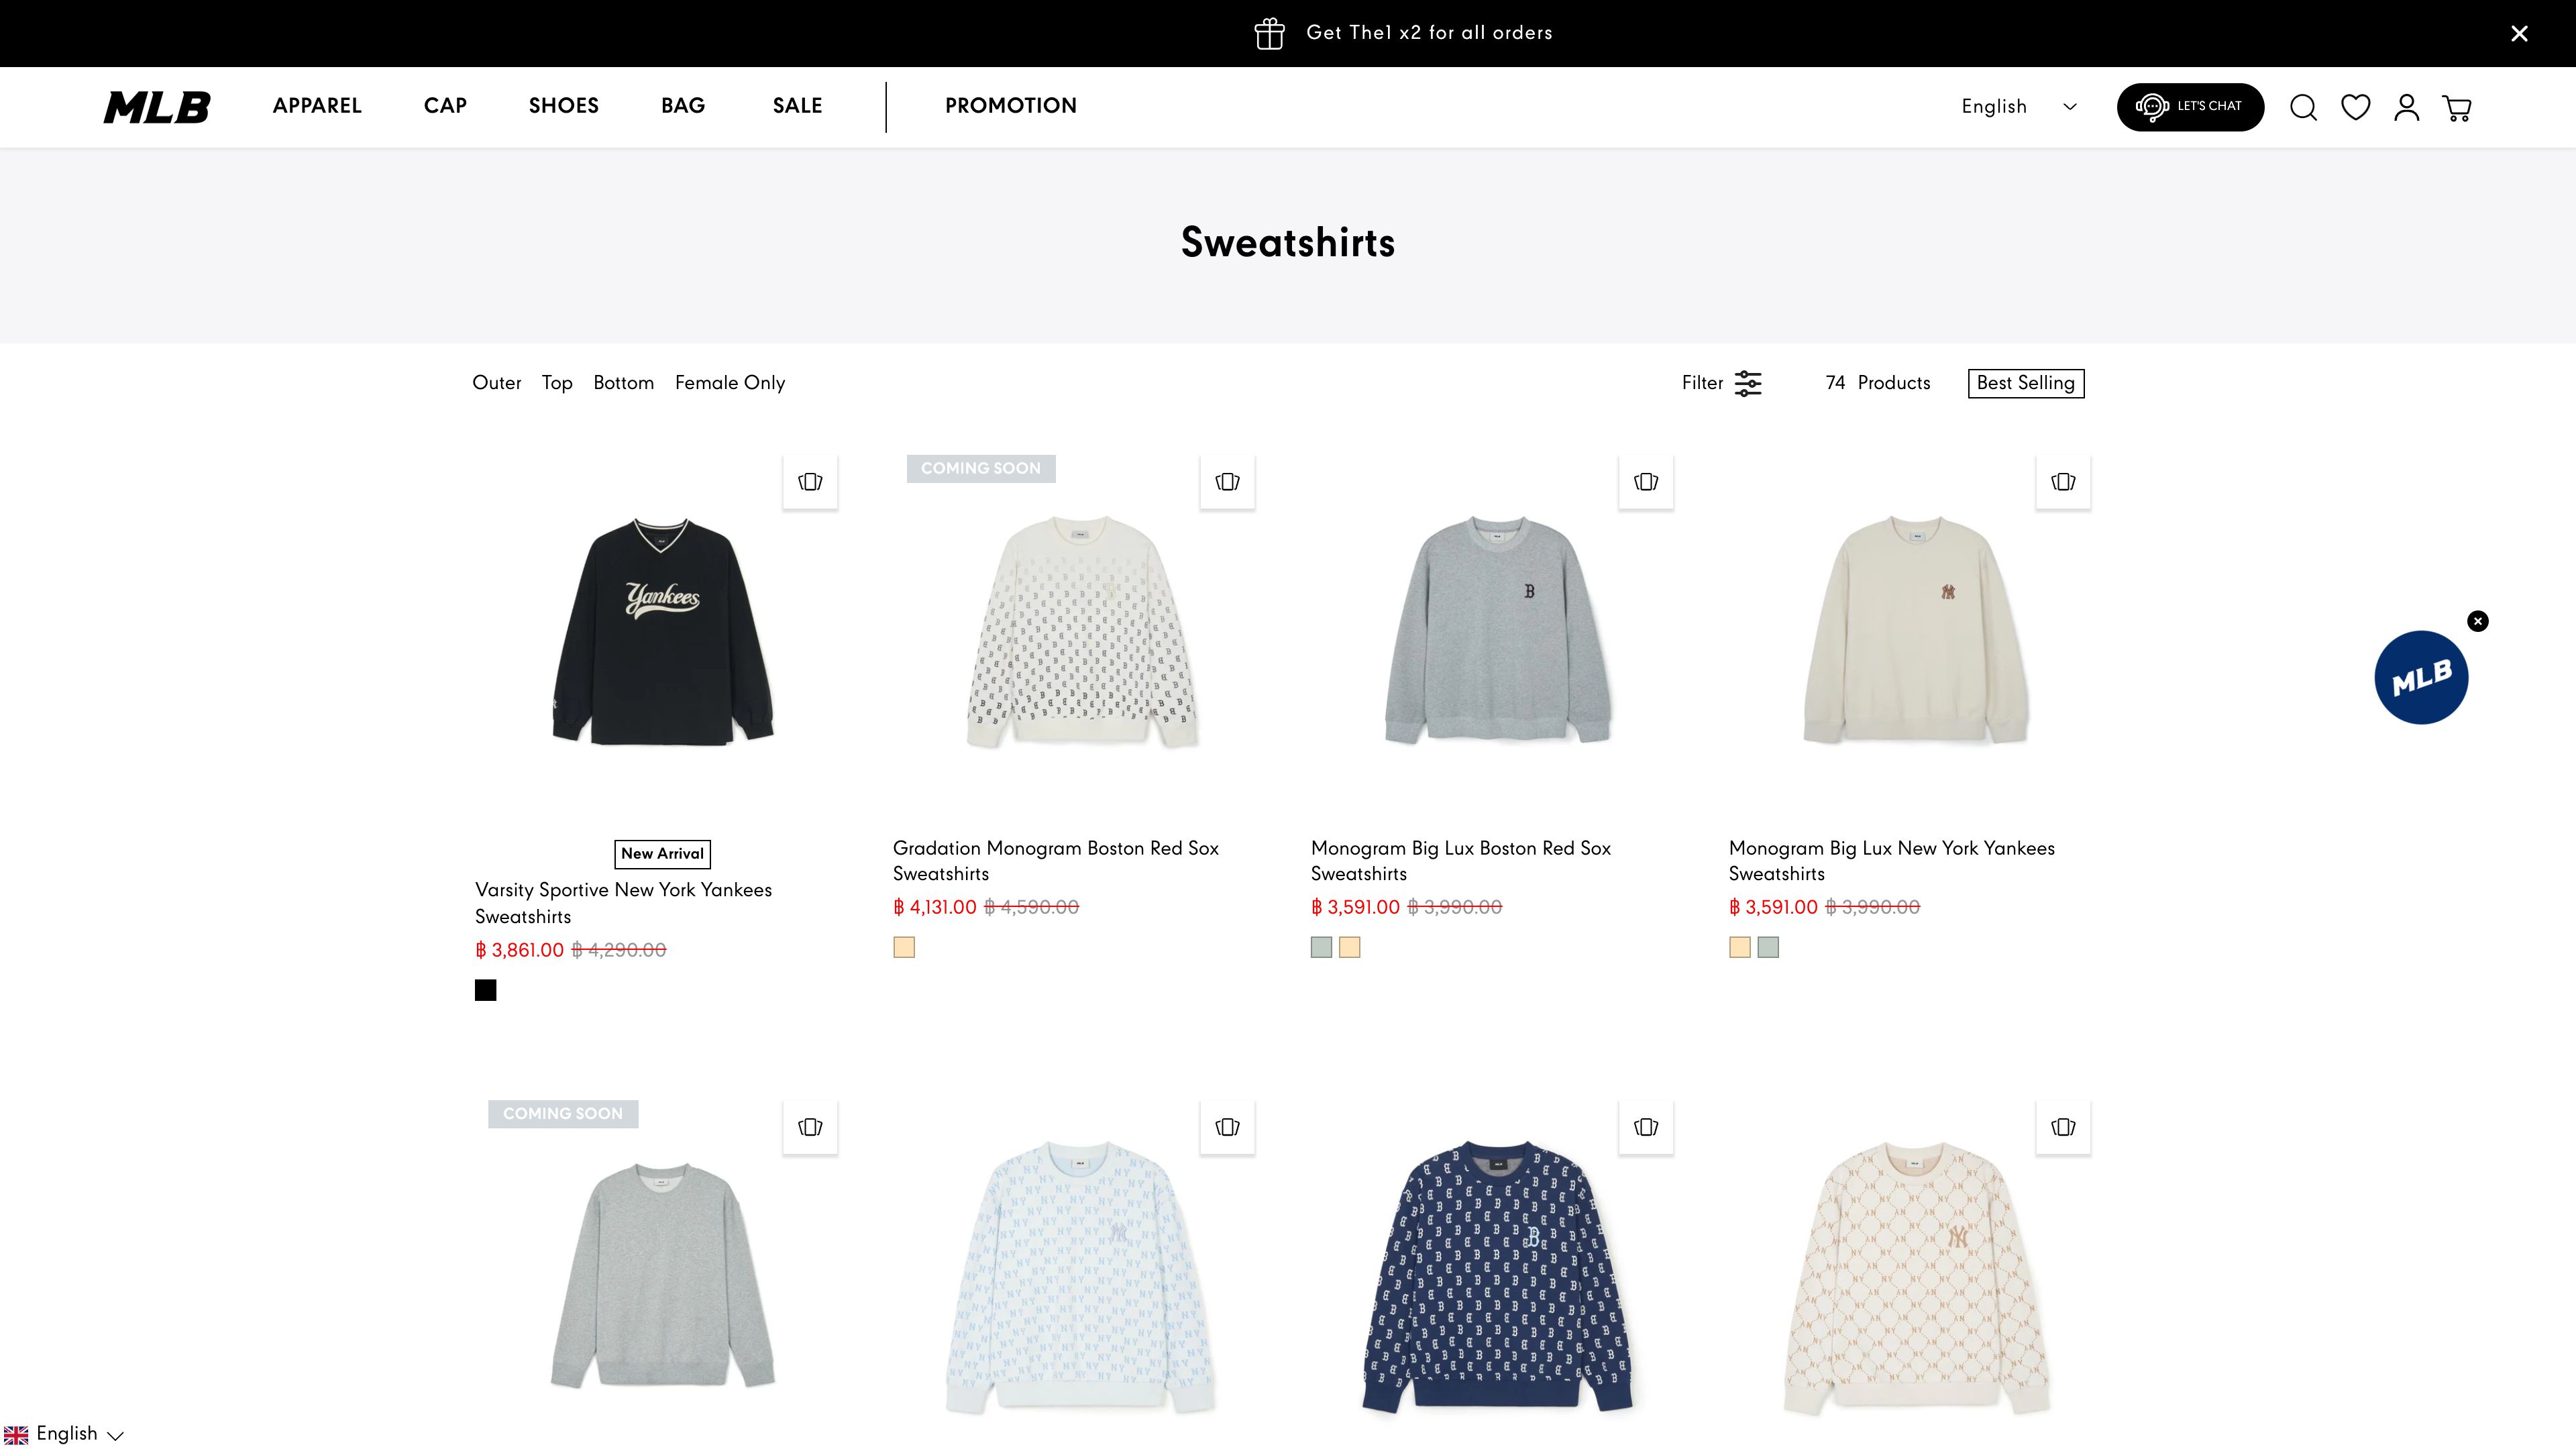The image size is (2576, 1449).
Task: Open the Monogram Big Lux Boston Red Sox thumbnail
Action: pyautogui.click(x=1497, y=630)
